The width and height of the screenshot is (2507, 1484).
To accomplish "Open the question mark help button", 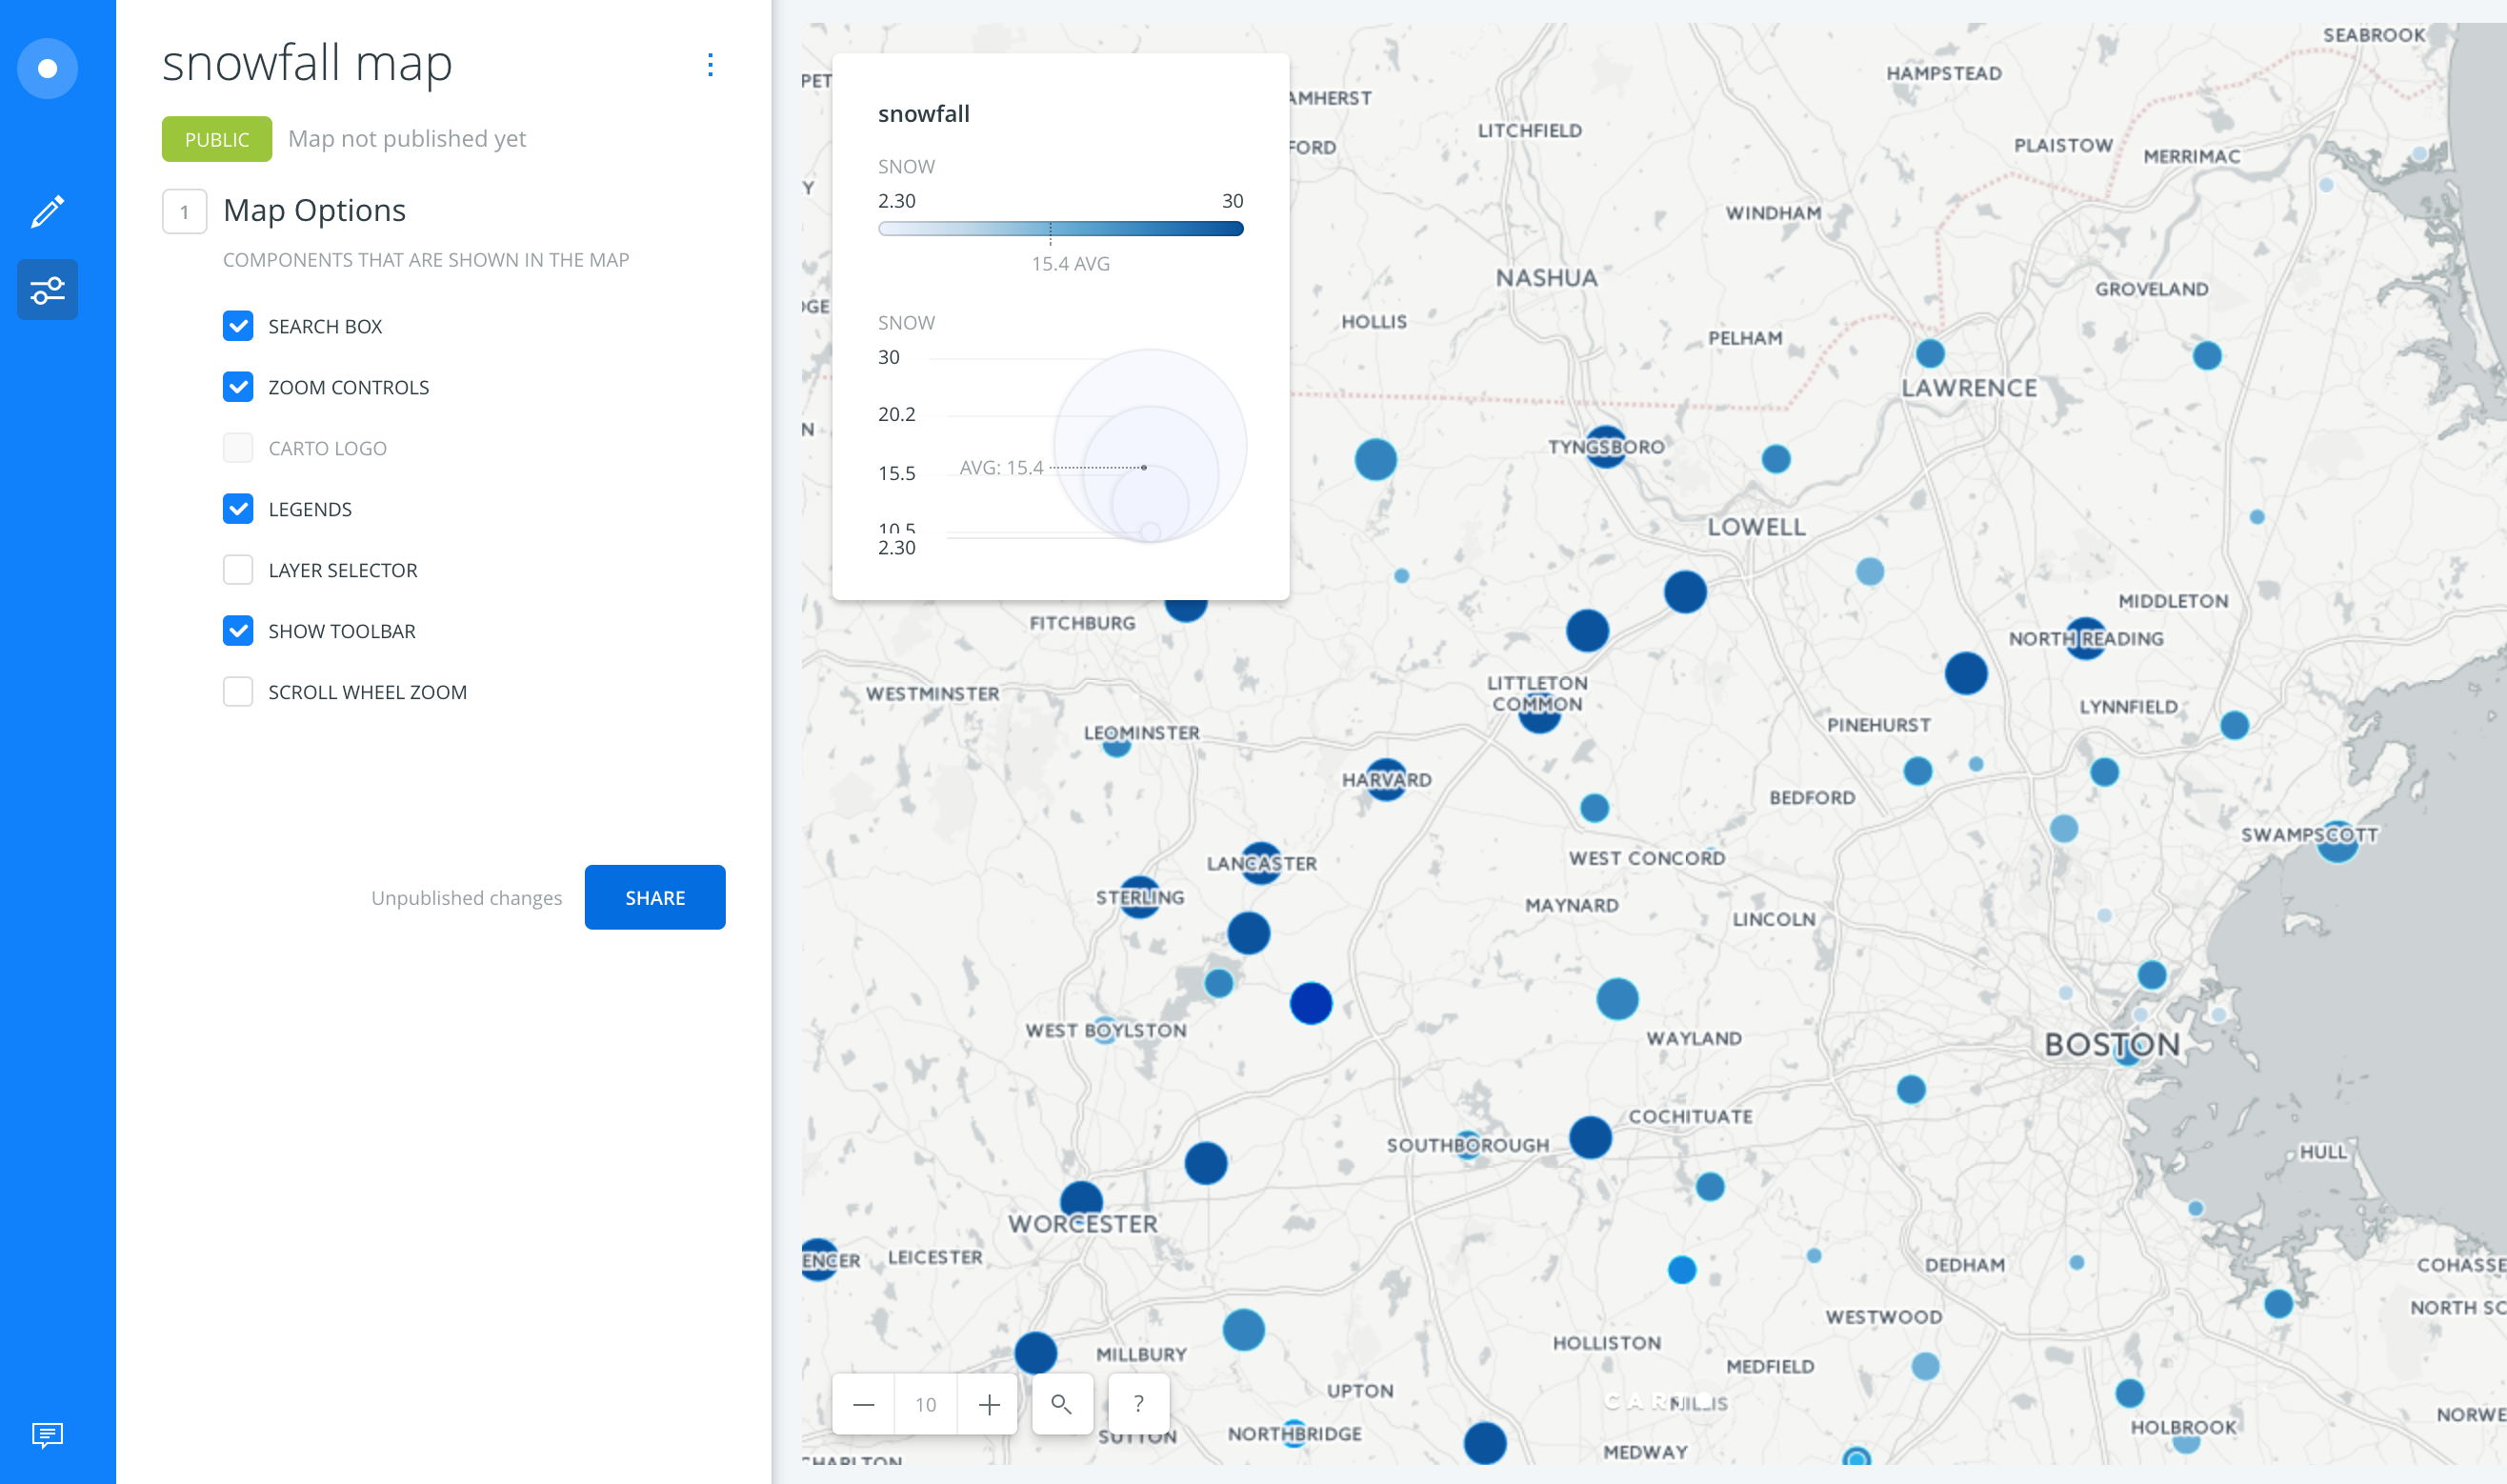I will click(1139, 1405).
